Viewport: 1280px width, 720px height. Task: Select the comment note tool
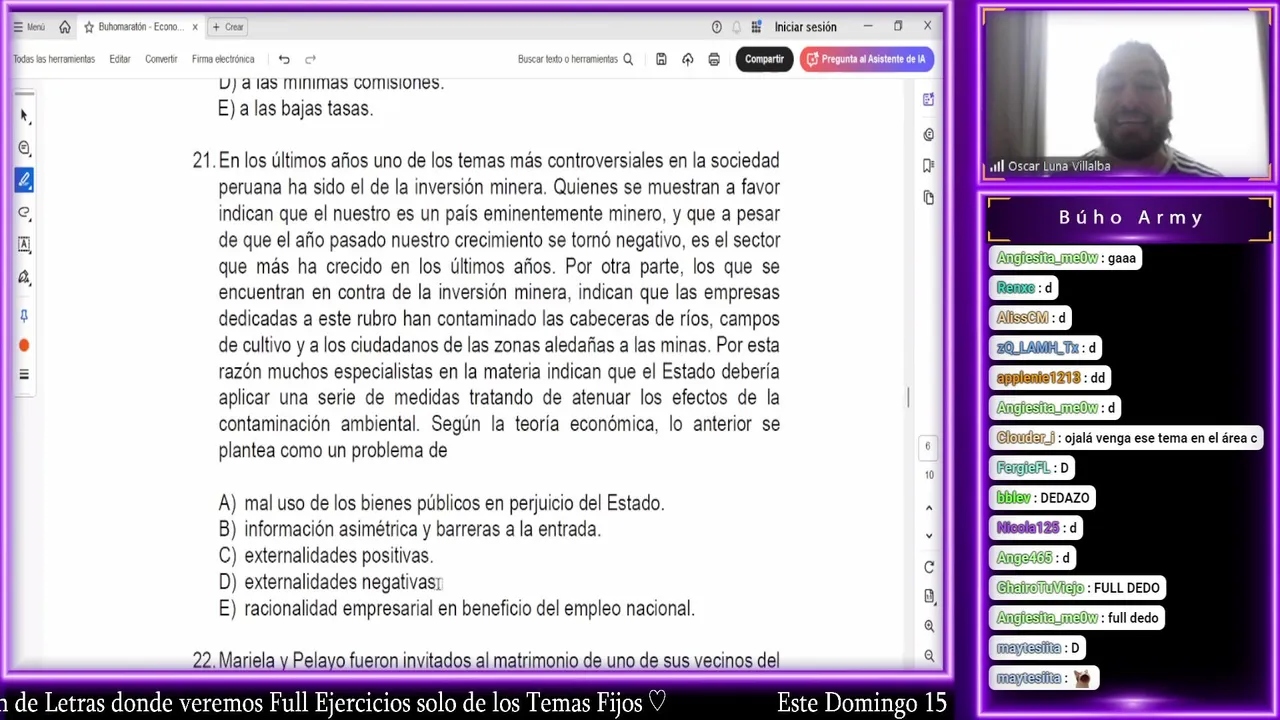(24, 148)
